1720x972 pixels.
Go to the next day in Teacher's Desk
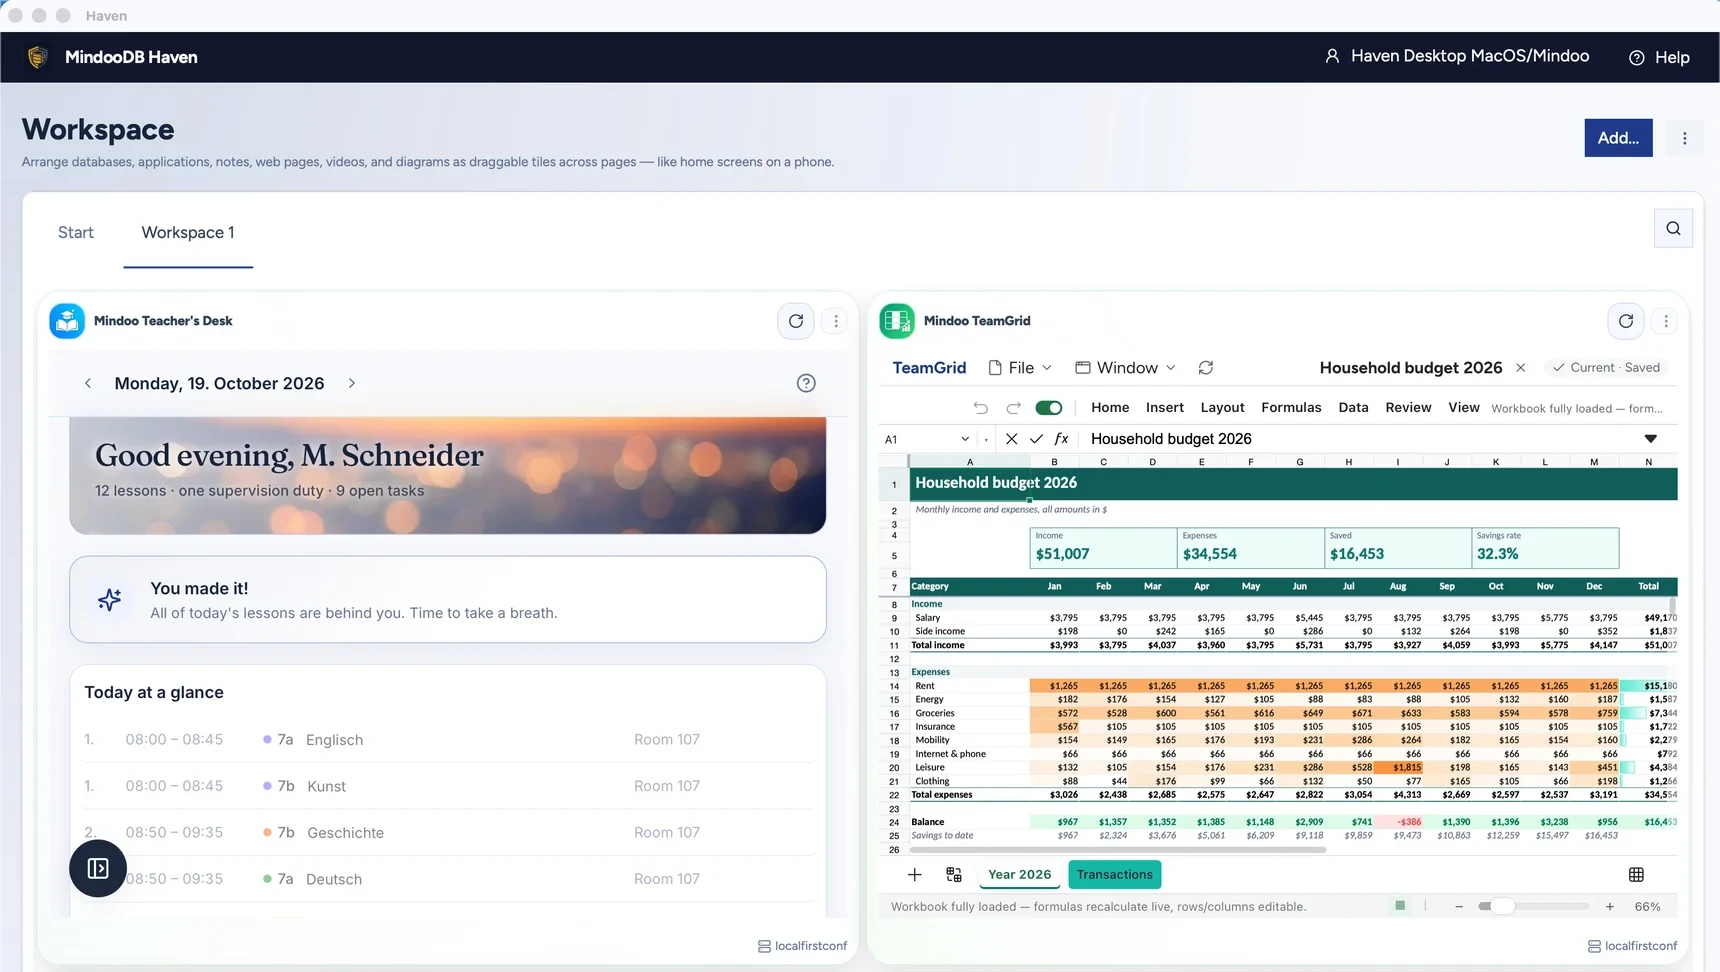pyautogui.click(x=352, y=383)
